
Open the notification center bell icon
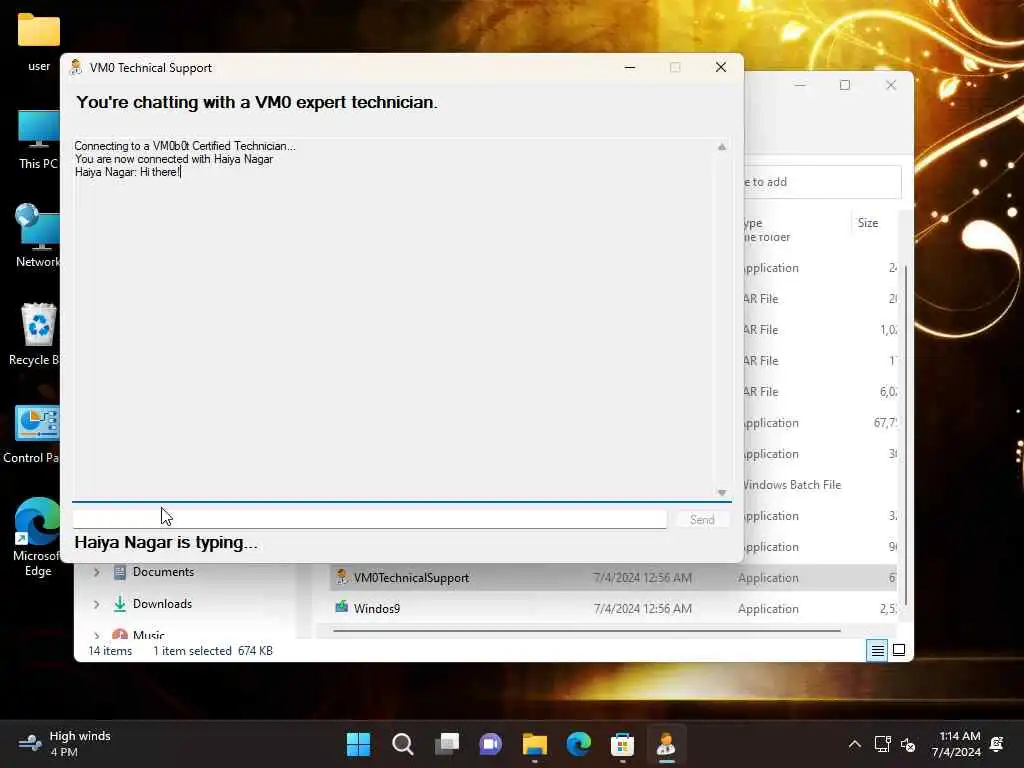(997, 744)
